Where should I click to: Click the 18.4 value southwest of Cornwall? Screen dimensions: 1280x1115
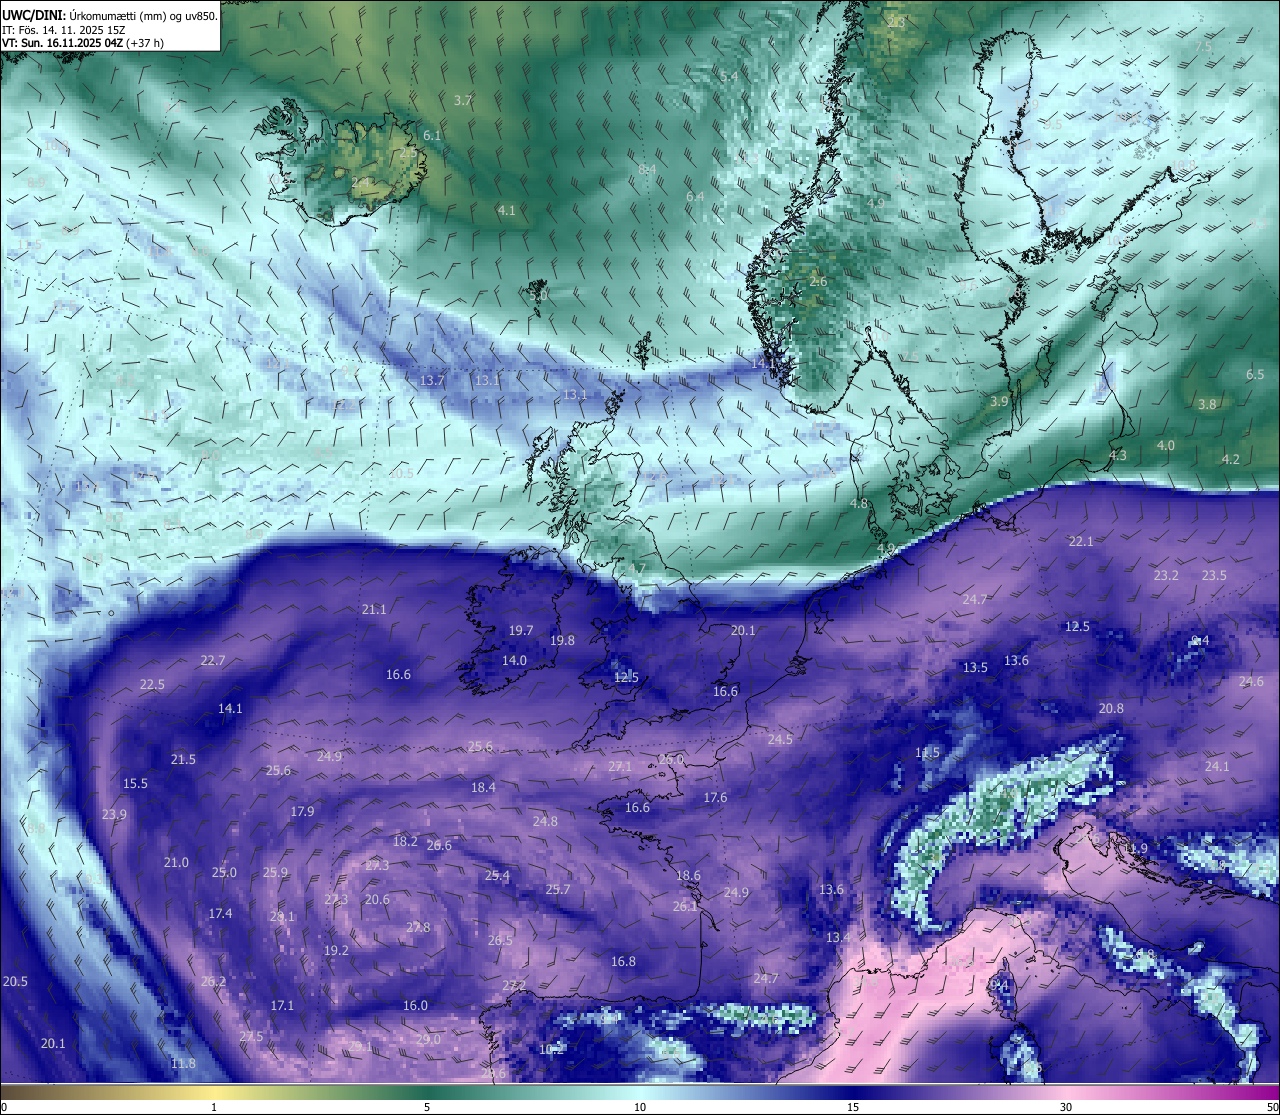click(x=483, y=788)
